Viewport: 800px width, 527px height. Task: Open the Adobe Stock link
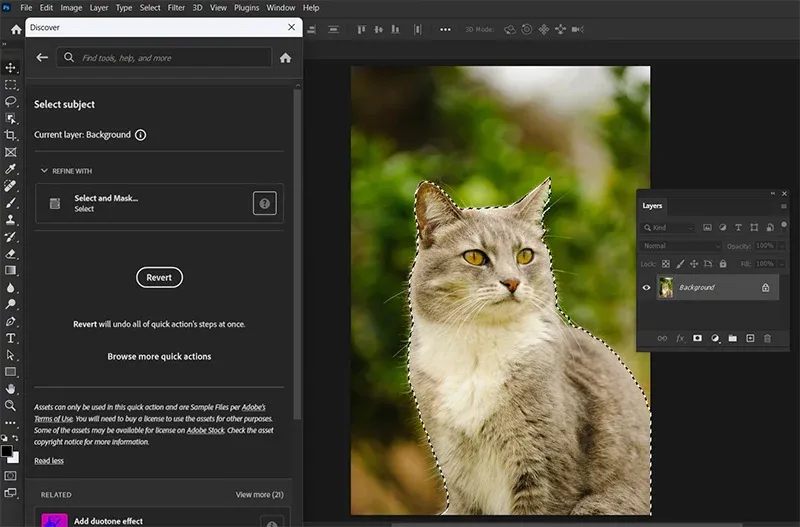click(205, 431)
